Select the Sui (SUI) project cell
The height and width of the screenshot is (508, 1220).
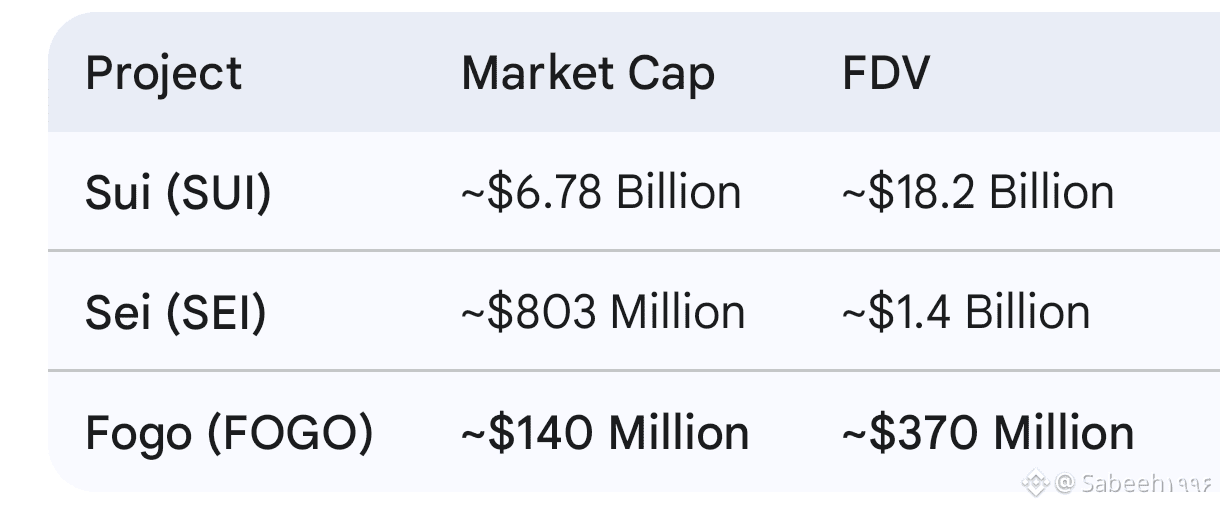coord(178,193)
